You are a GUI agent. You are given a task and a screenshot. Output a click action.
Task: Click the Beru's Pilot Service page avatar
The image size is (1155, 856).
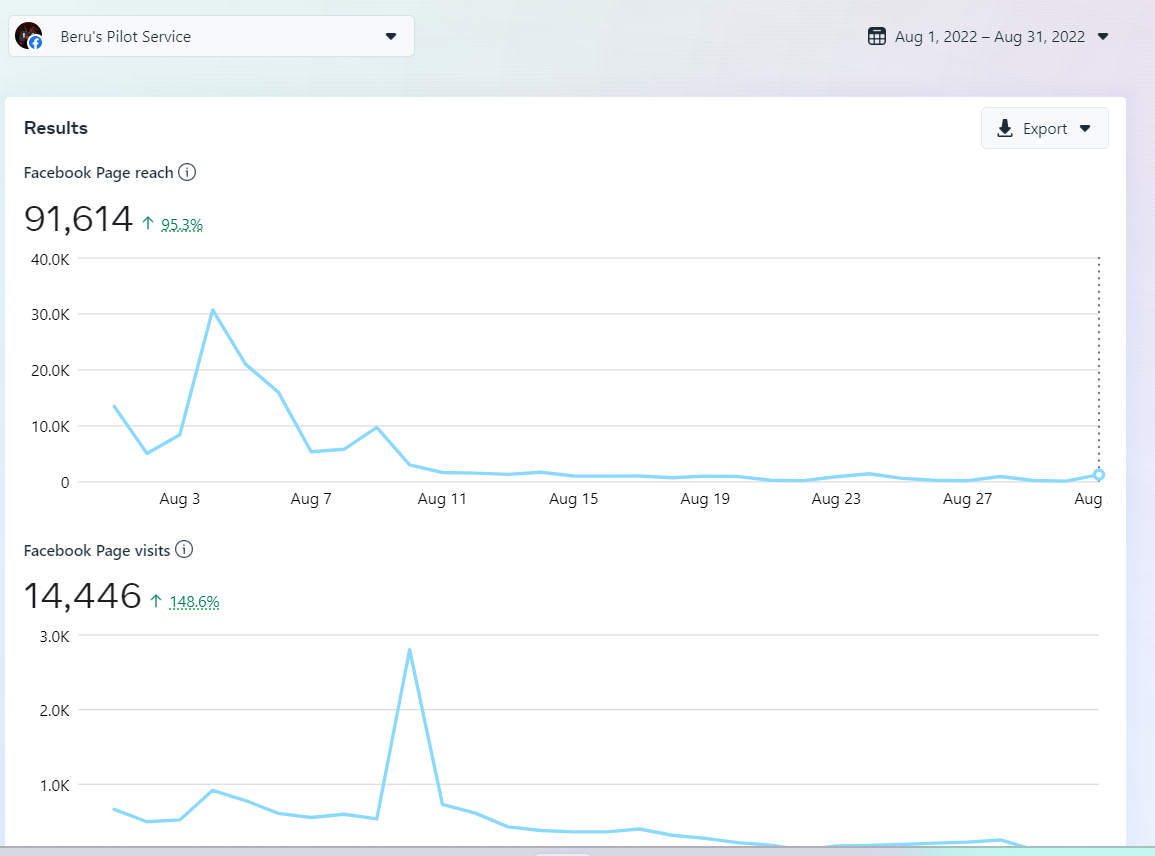coord(29,36)
